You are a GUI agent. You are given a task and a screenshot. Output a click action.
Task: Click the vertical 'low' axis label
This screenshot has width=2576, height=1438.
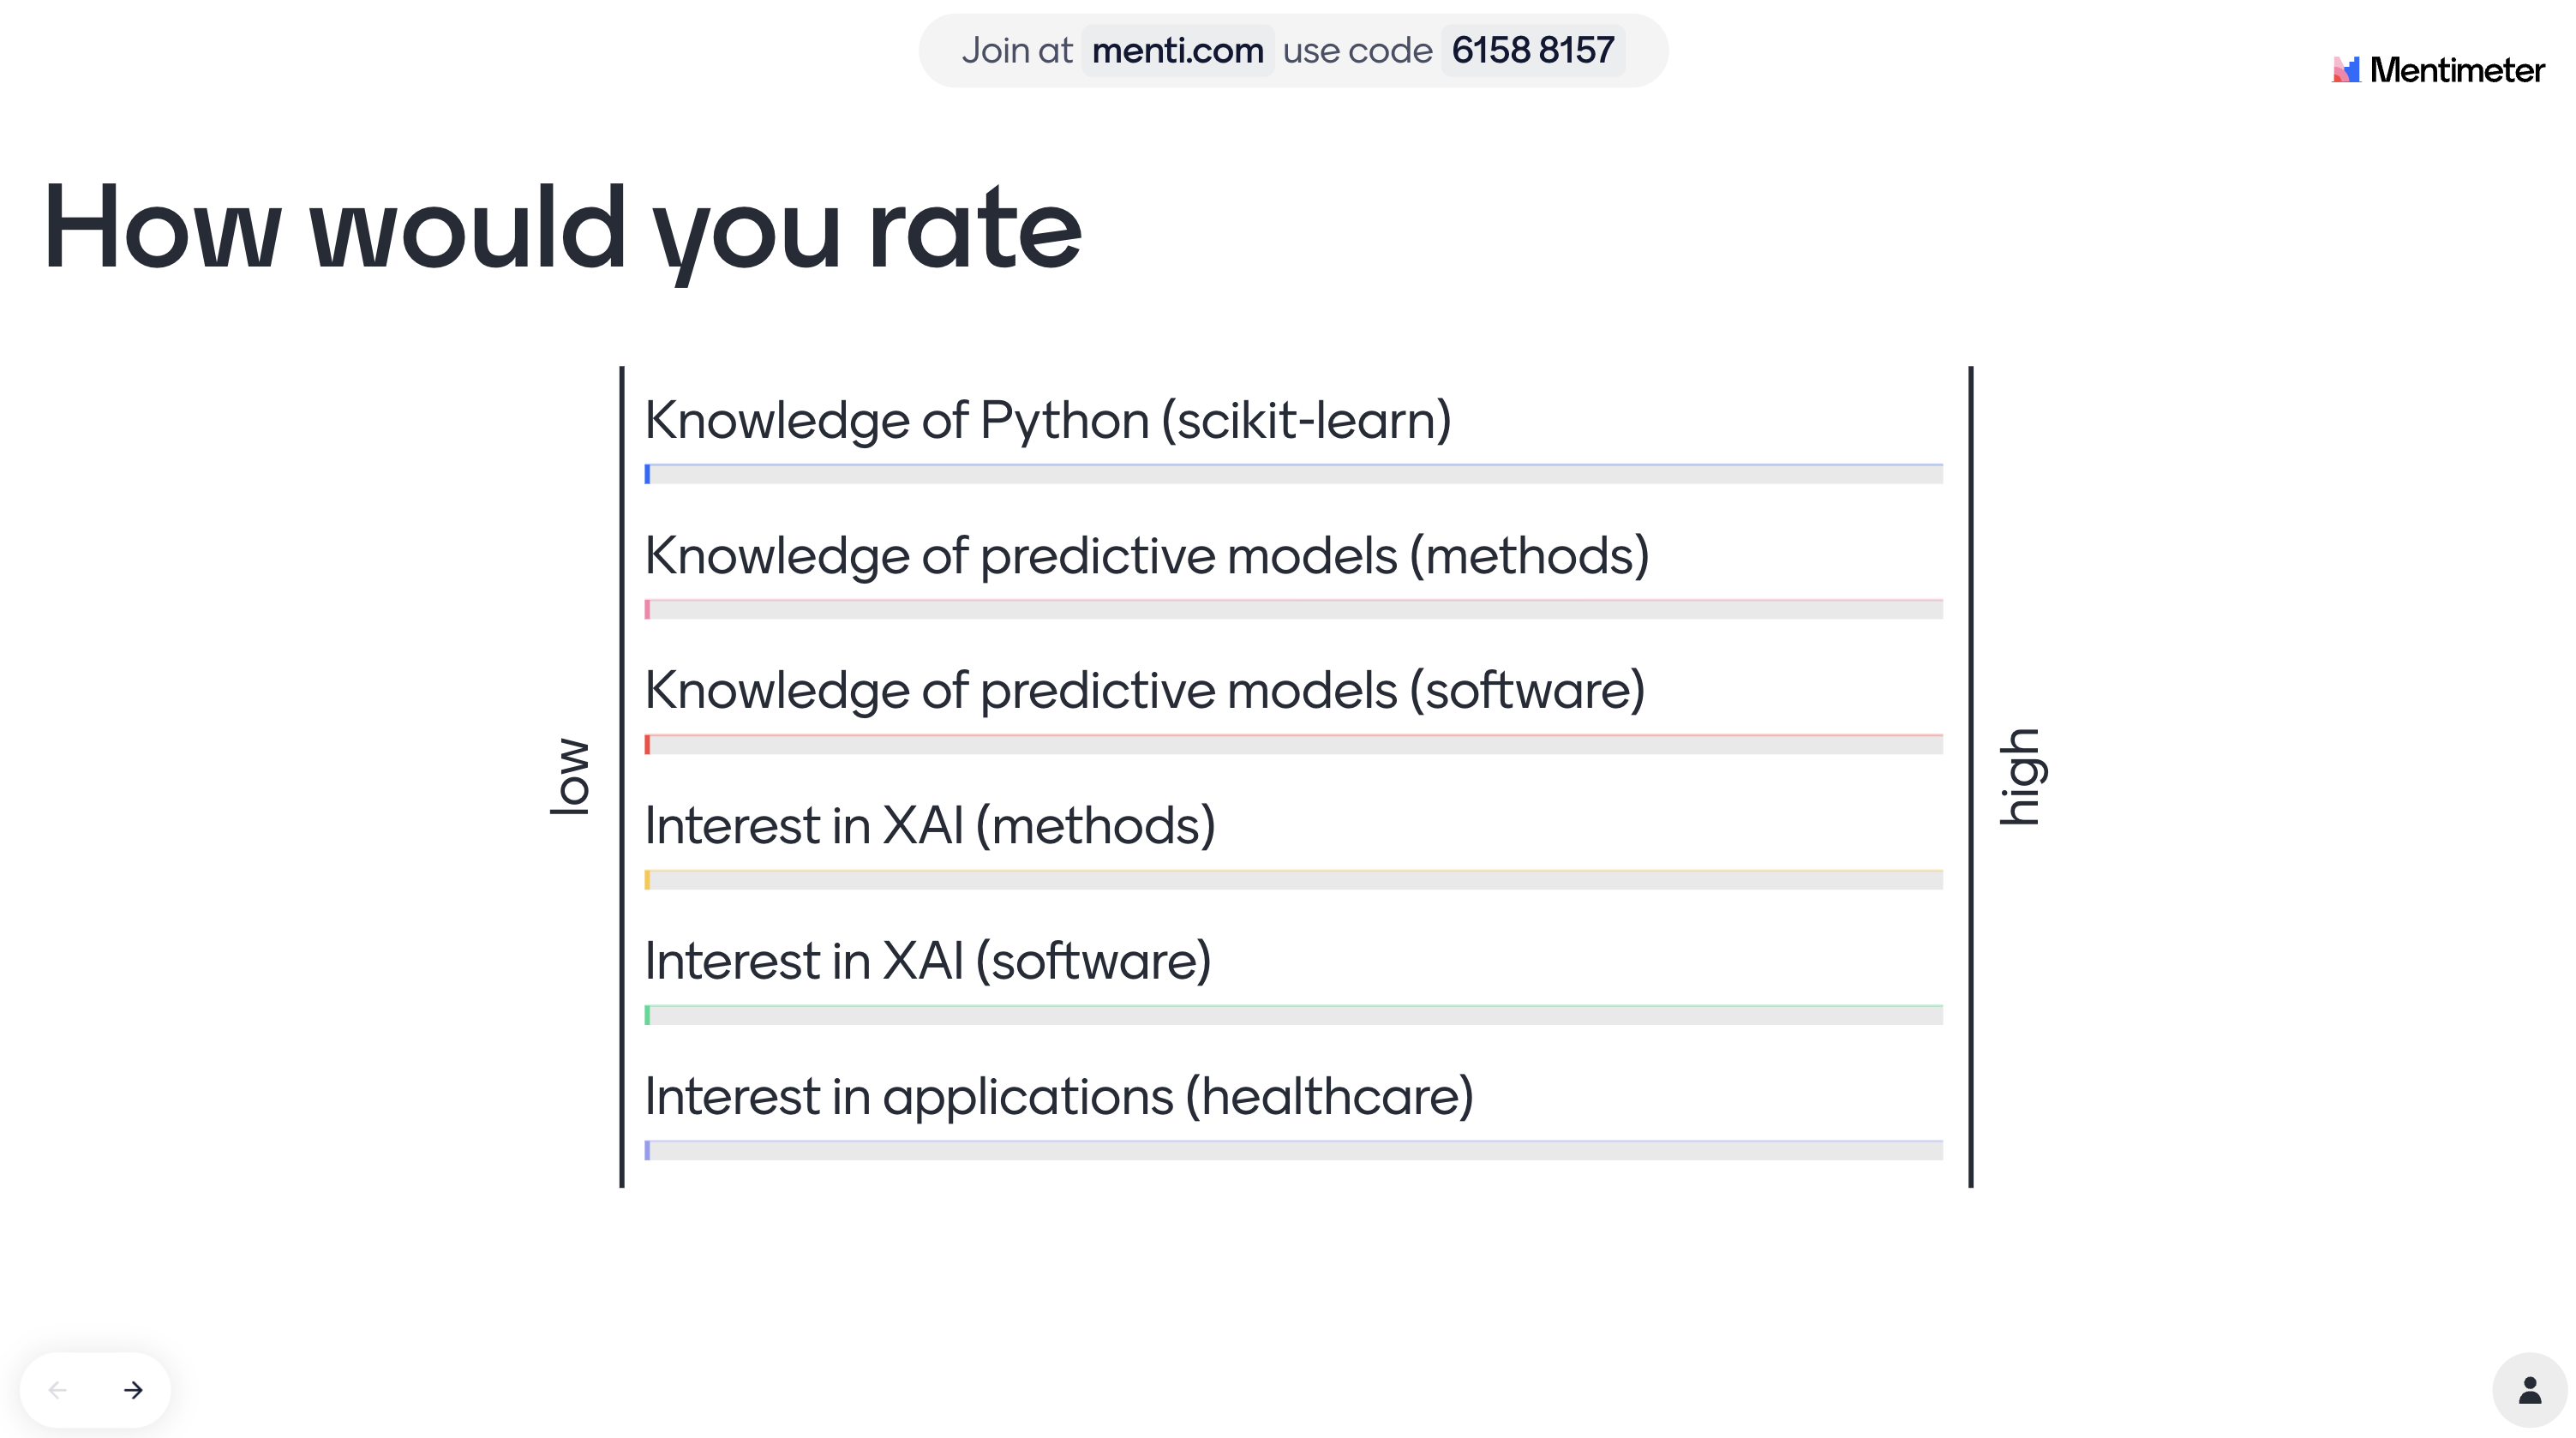click(x=571, y=777)
